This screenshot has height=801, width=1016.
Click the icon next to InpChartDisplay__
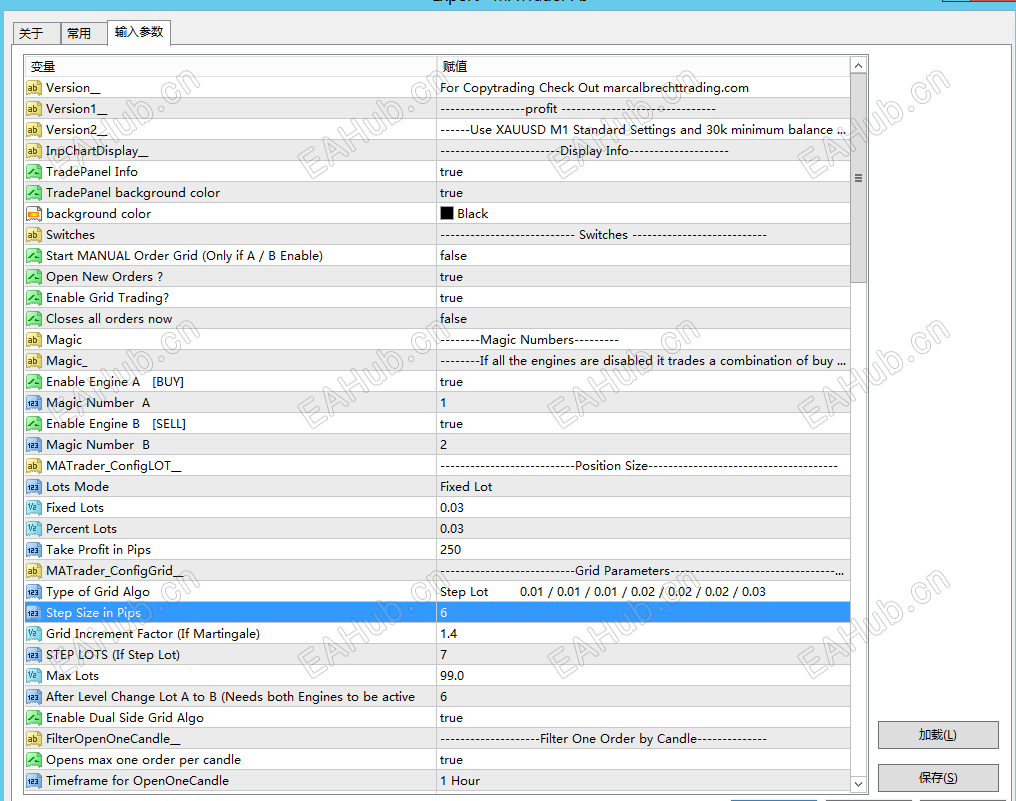click(x=34, y=151)
